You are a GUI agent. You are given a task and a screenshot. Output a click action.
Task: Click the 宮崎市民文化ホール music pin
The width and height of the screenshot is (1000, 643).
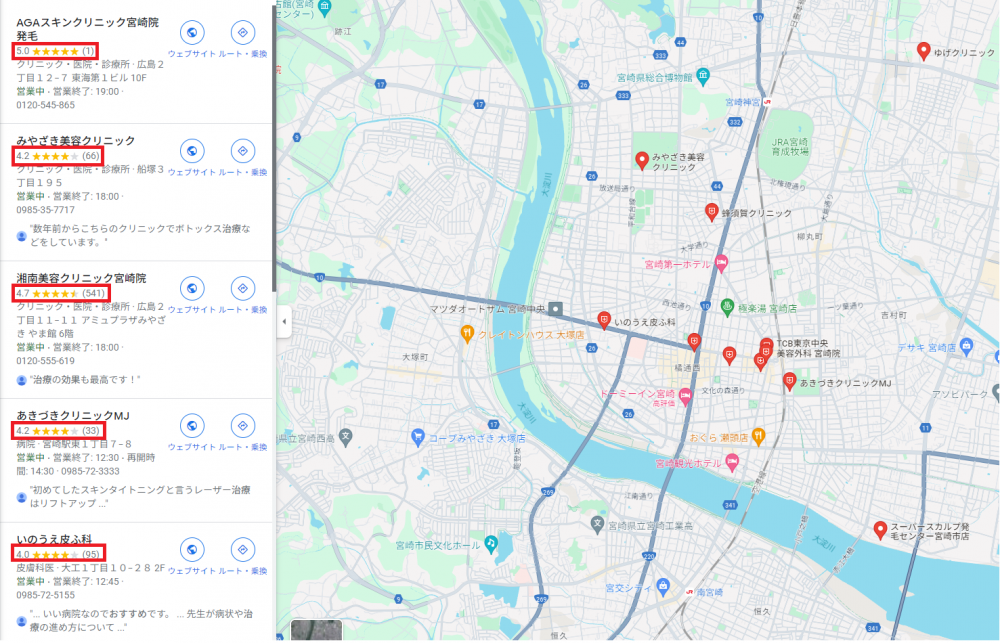490,544
